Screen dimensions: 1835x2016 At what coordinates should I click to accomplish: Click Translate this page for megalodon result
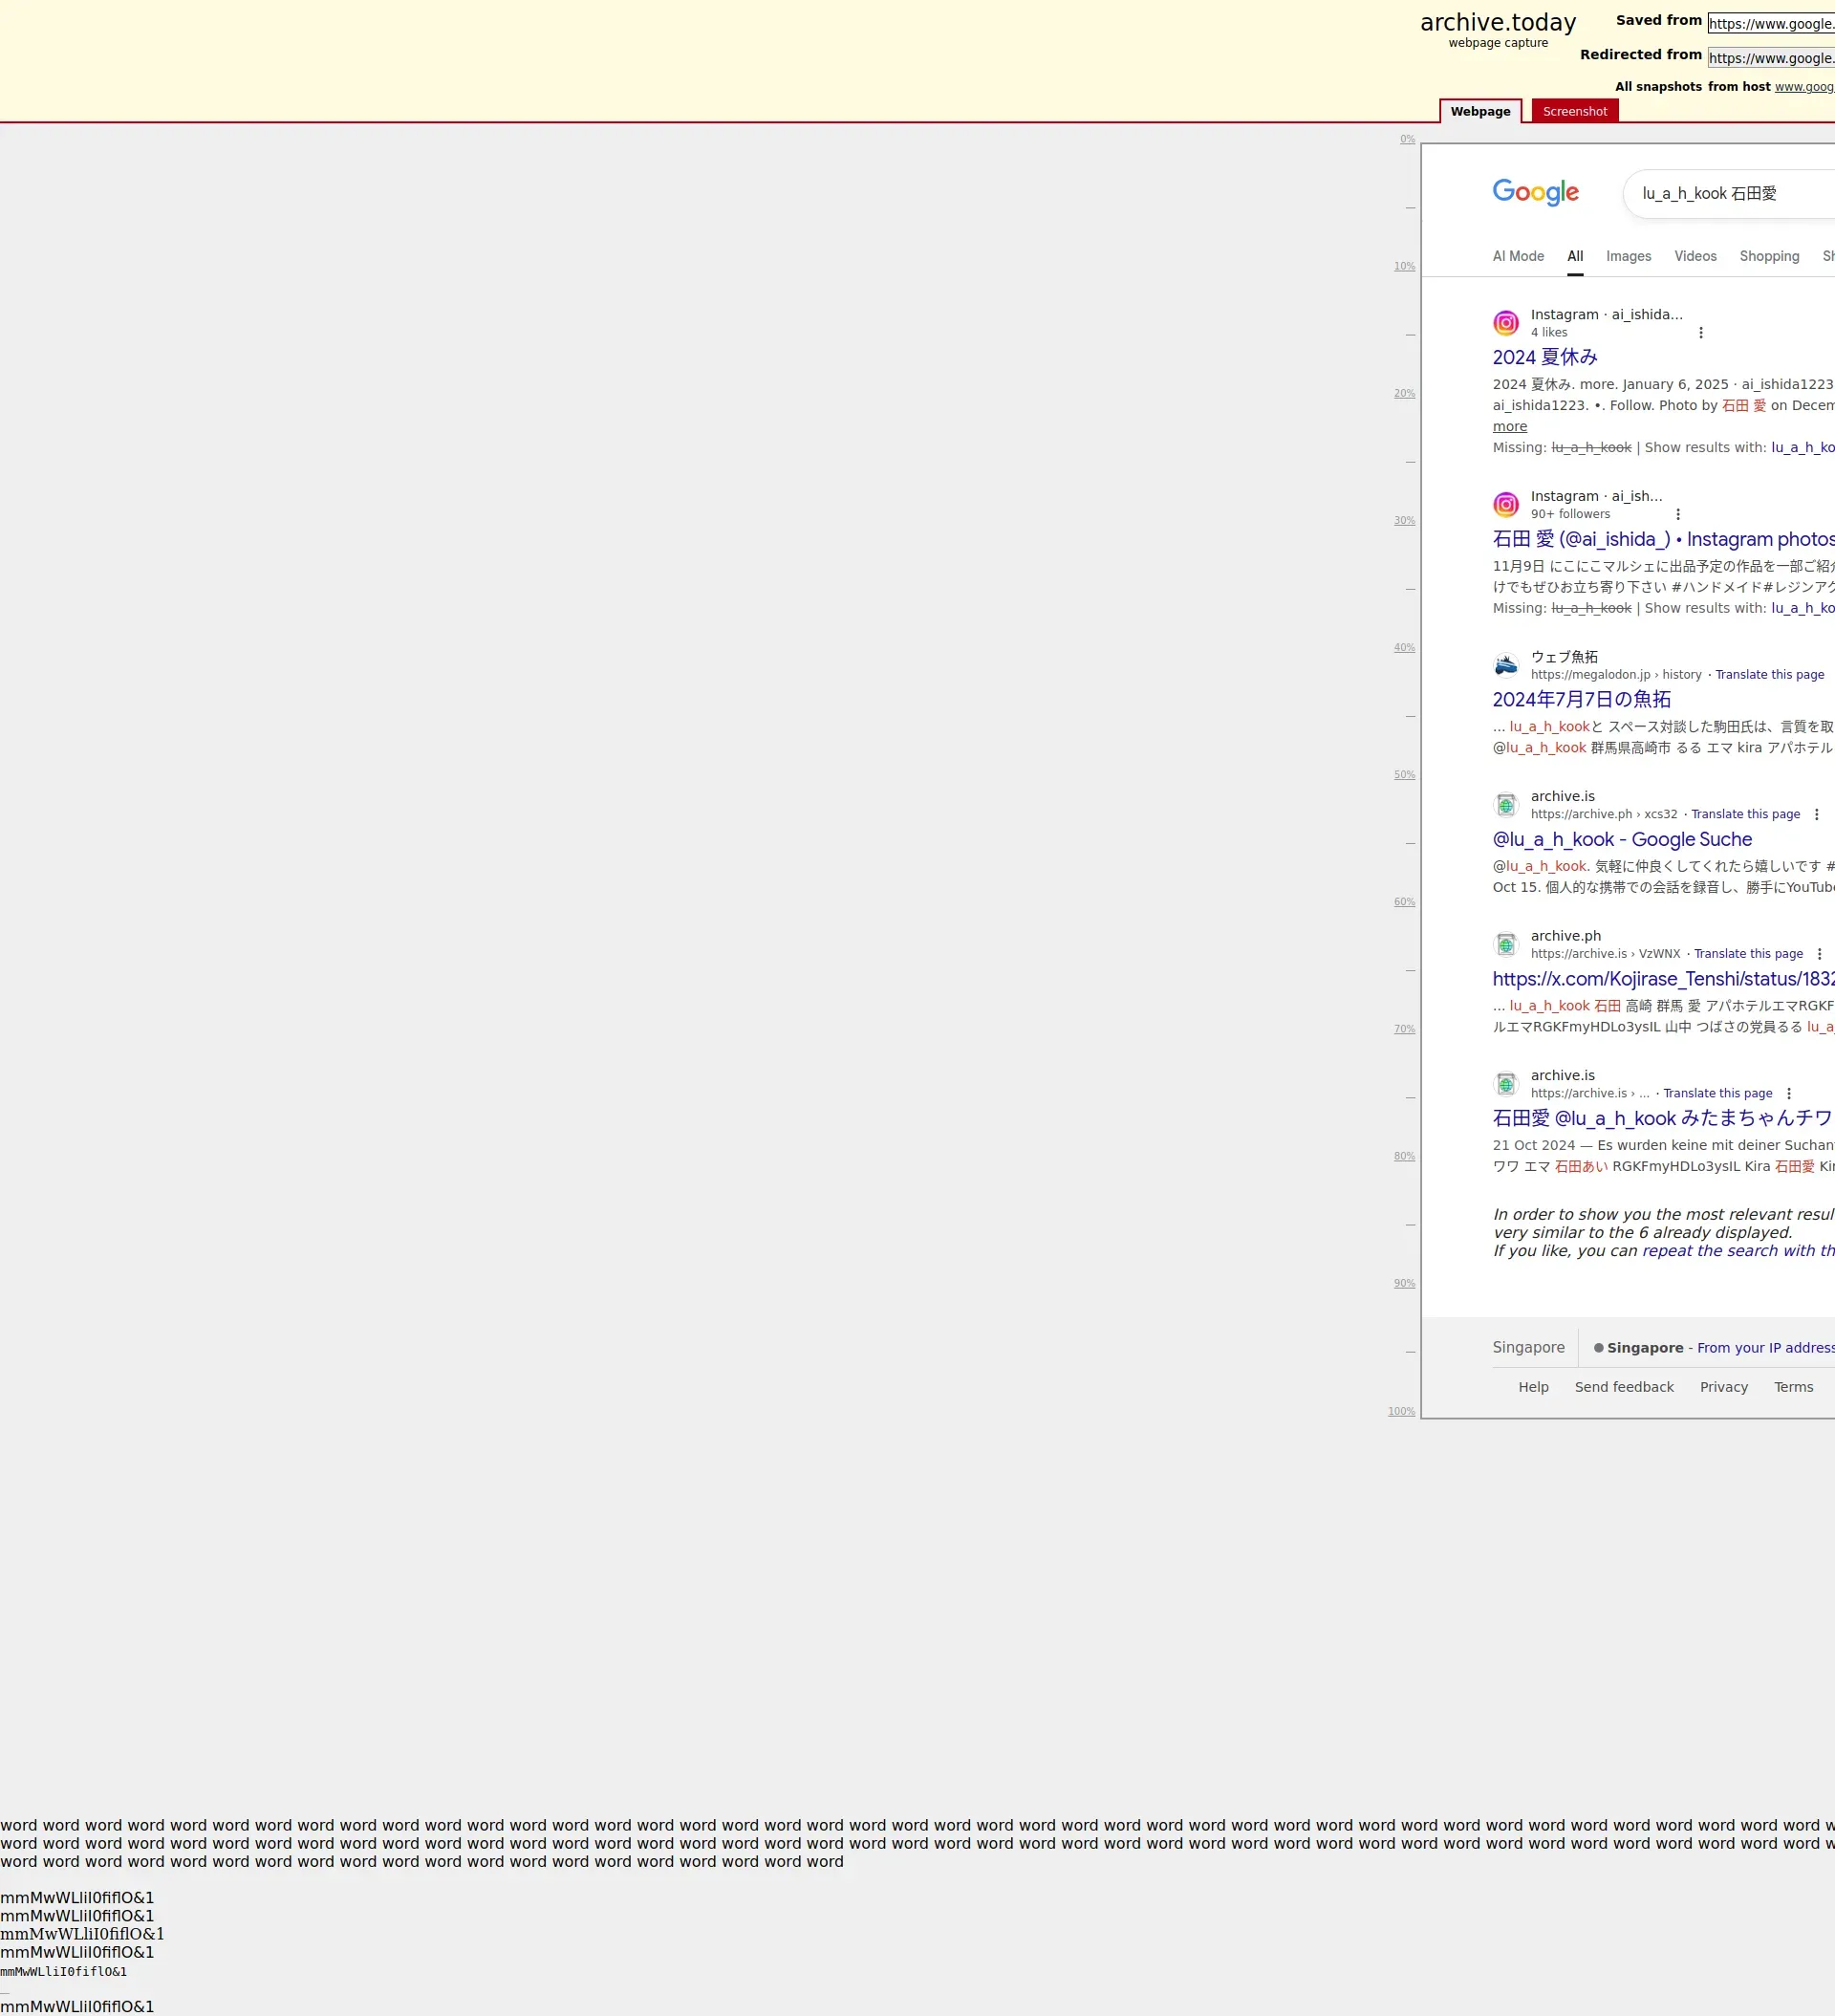click(1769, 675)
